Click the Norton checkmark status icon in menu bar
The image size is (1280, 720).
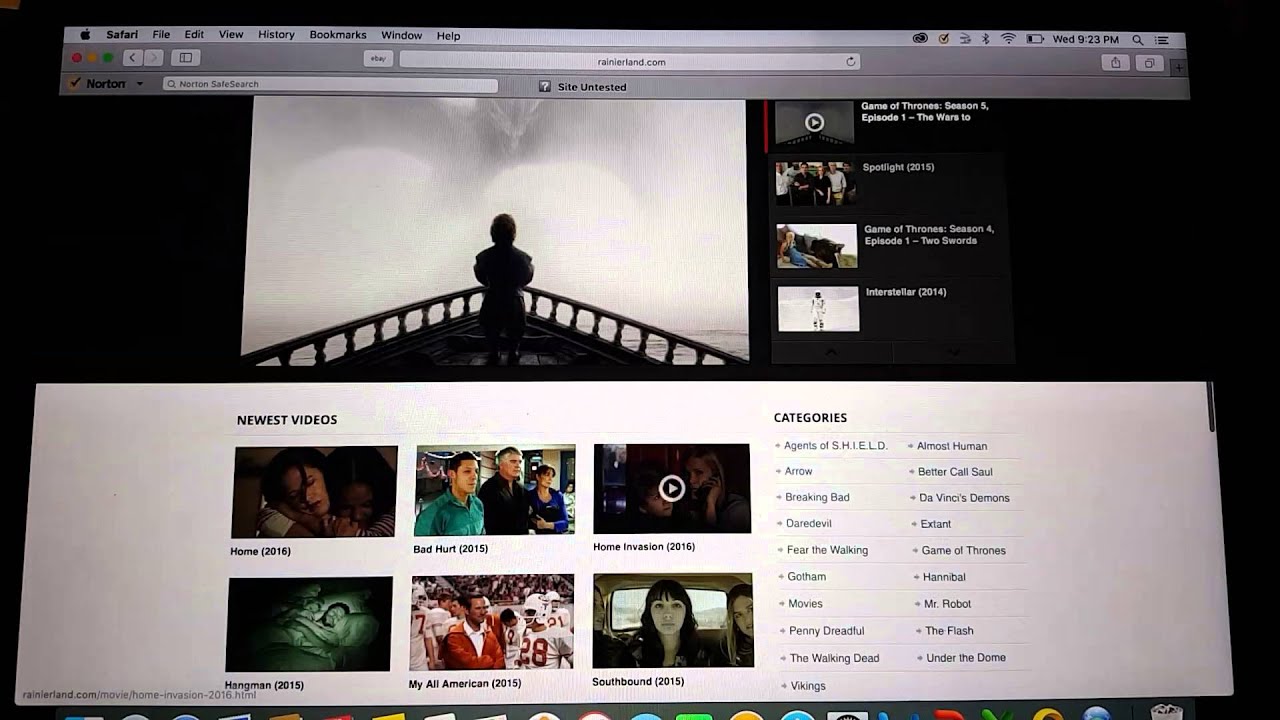click(944, 39)
